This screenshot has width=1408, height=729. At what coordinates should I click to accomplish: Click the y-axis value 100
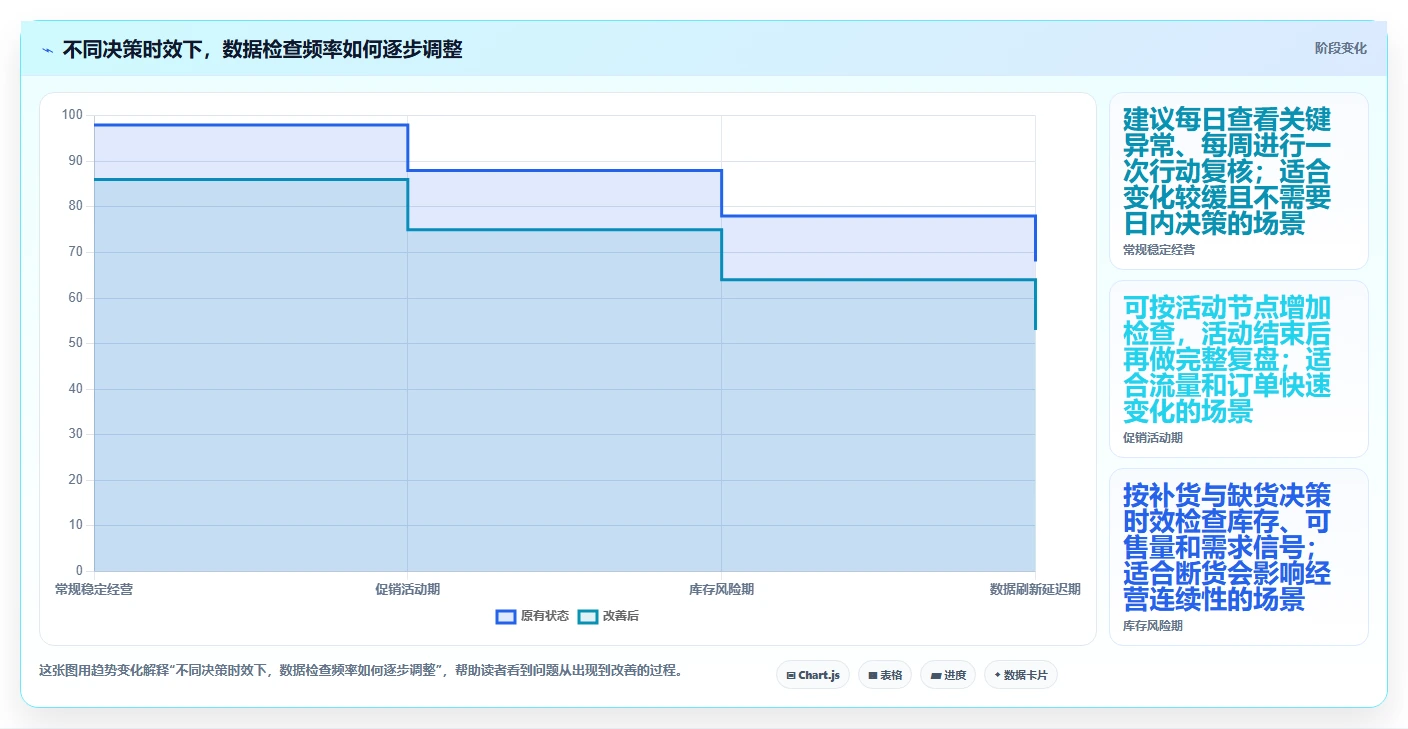(x=72, y=115)
